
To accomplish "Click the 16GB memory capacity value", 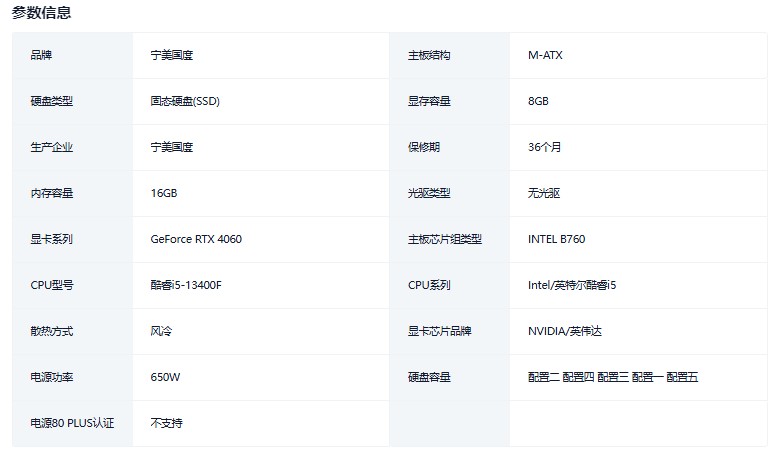I will [164, 193].
